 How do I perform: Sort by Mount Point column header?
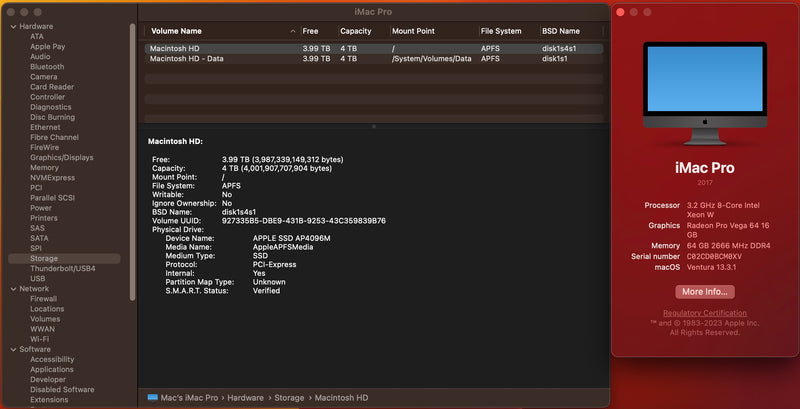[x=413, y=31]
